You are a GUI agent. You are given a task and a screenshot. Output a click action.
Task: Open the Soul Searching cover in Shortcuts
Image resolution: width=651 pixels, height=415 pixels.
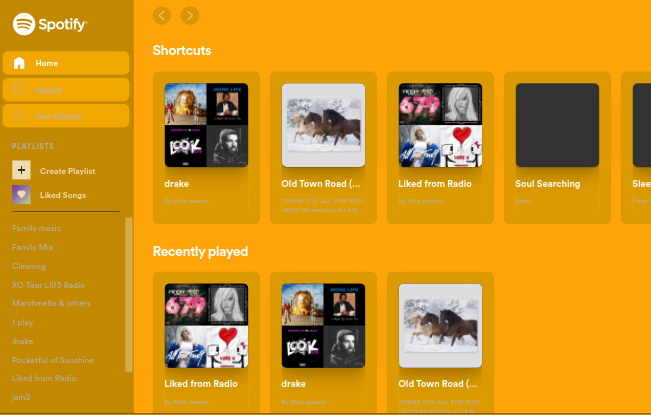[x=558, y=125]
